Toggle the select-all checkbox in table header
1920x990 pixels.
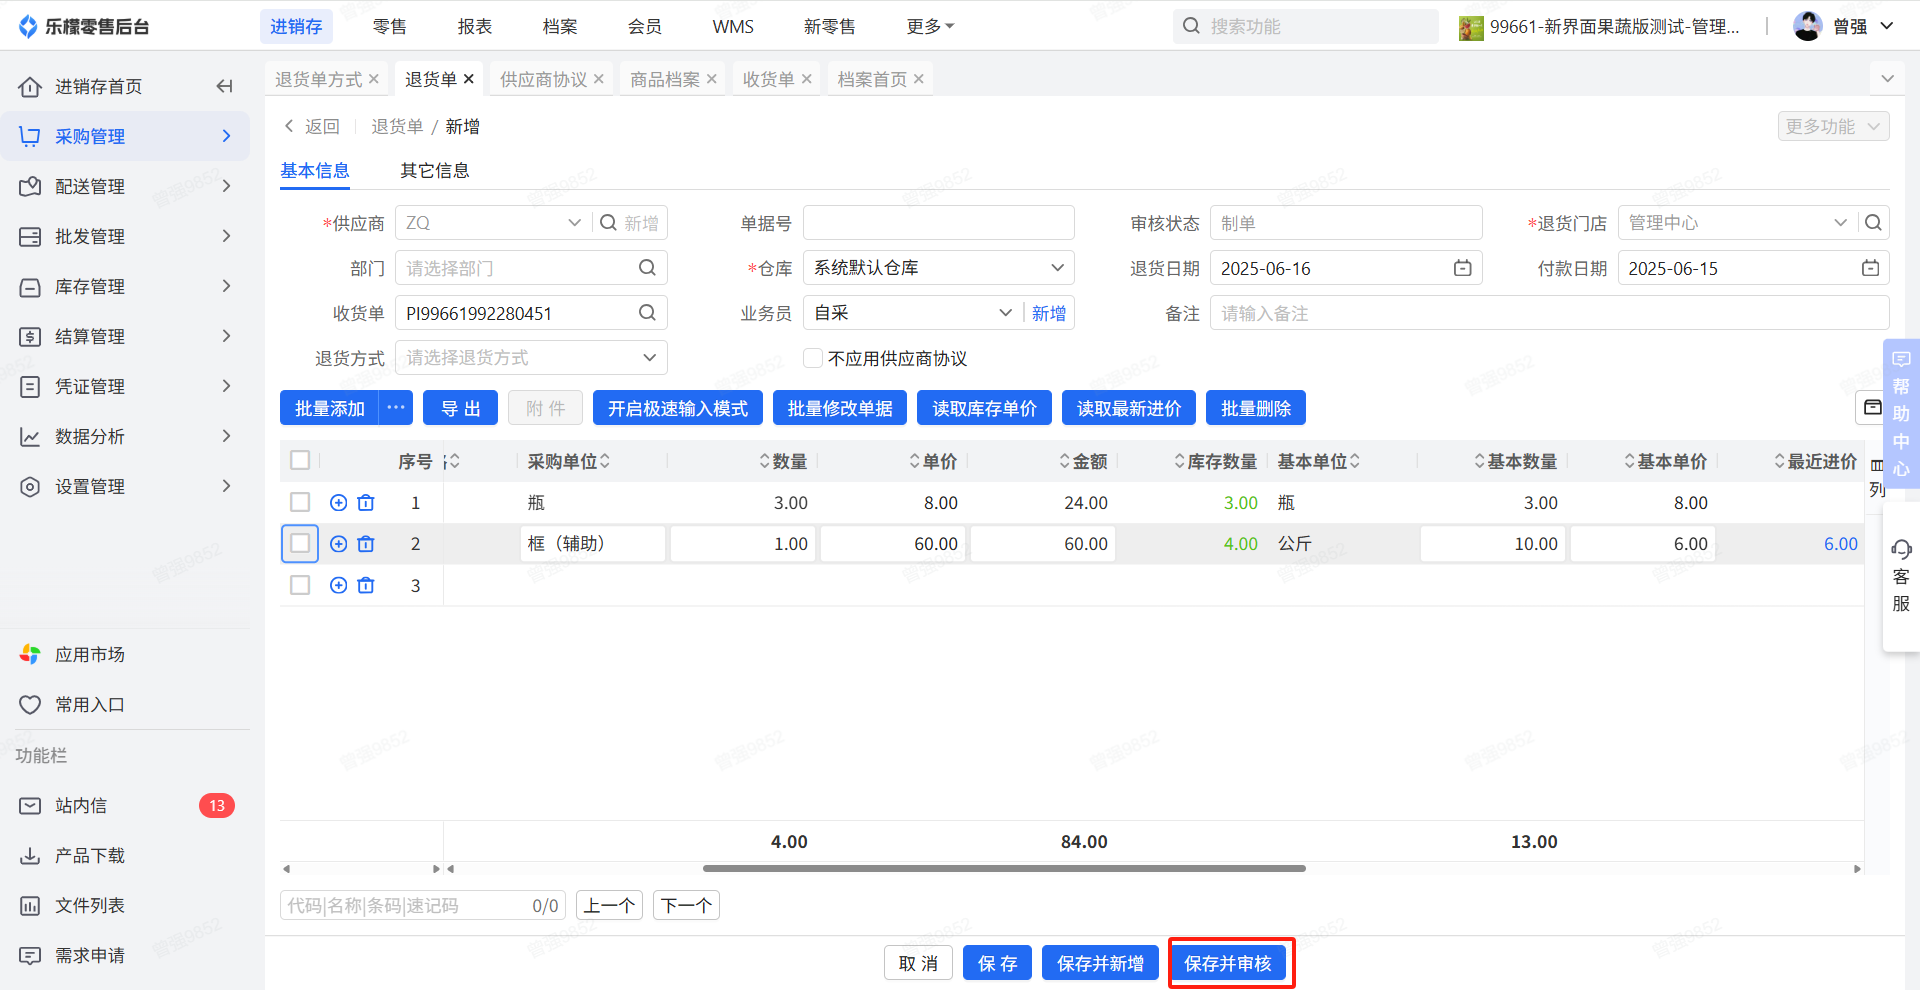300,460
